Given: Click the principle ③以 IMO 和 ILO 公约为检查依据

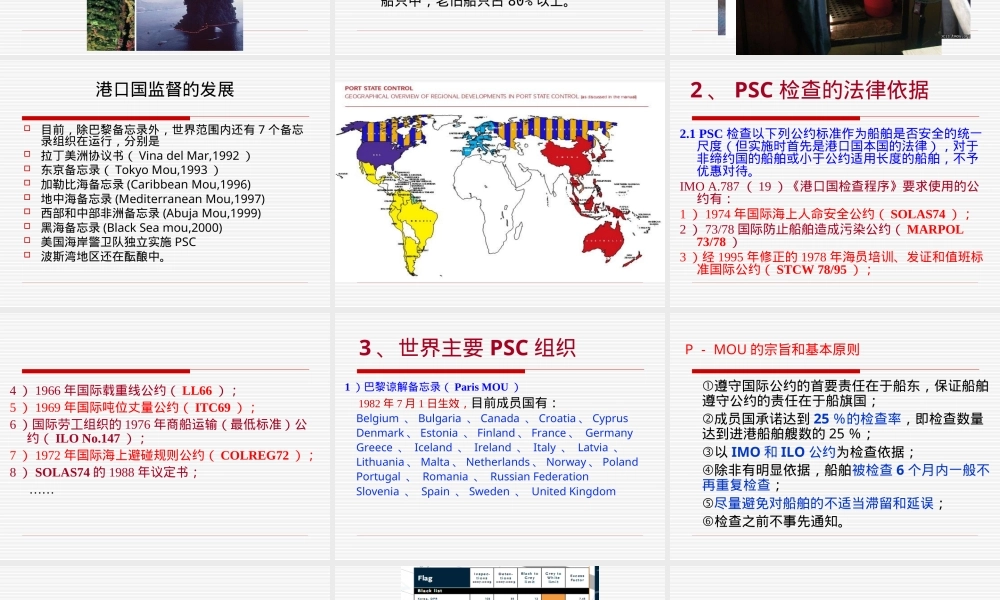Looking at the screenshot, I should point(809,452).
